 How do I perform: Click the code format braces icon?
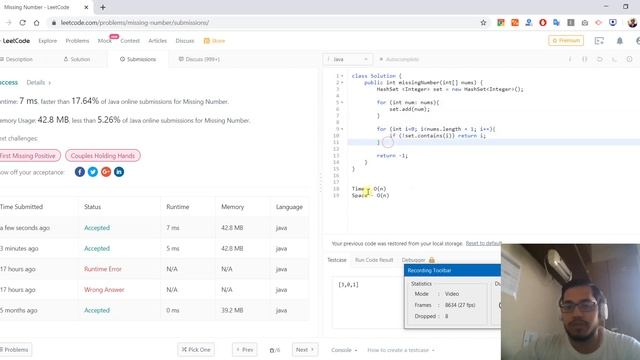click(x=584, y=59)
